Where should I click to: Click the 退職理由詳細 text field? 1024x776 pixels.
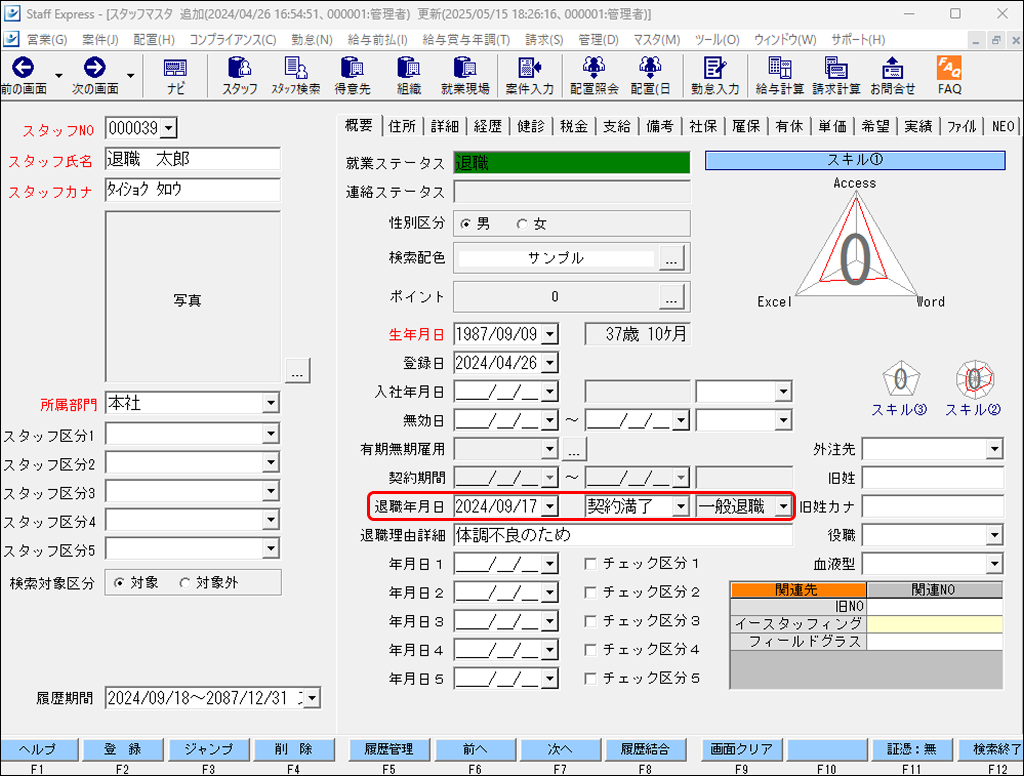[623, 535]
